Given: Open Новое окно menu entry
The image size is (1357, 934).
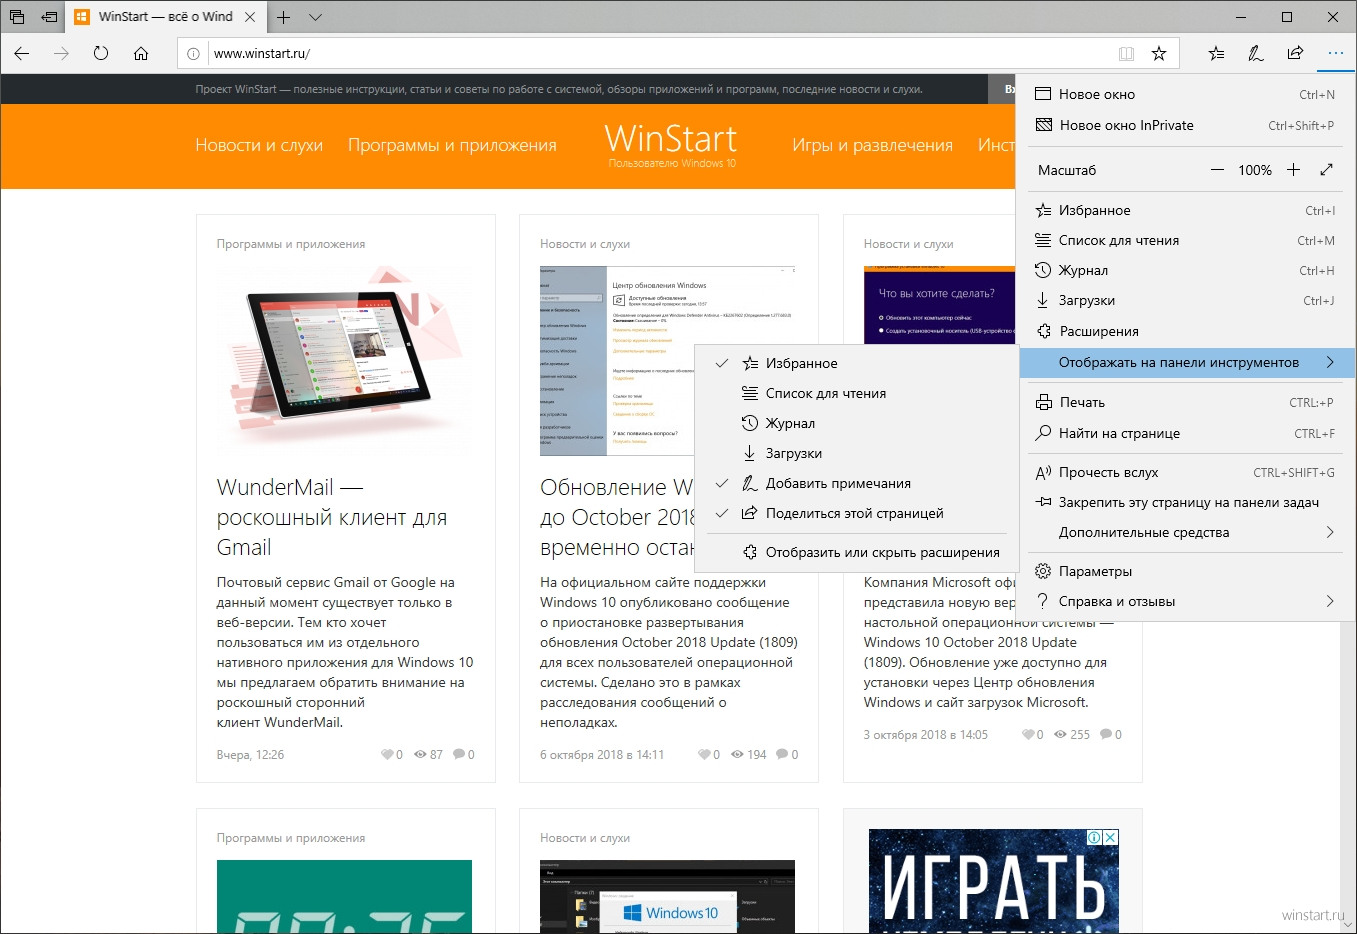Looking at the screenshot, I should (1185, 94).
